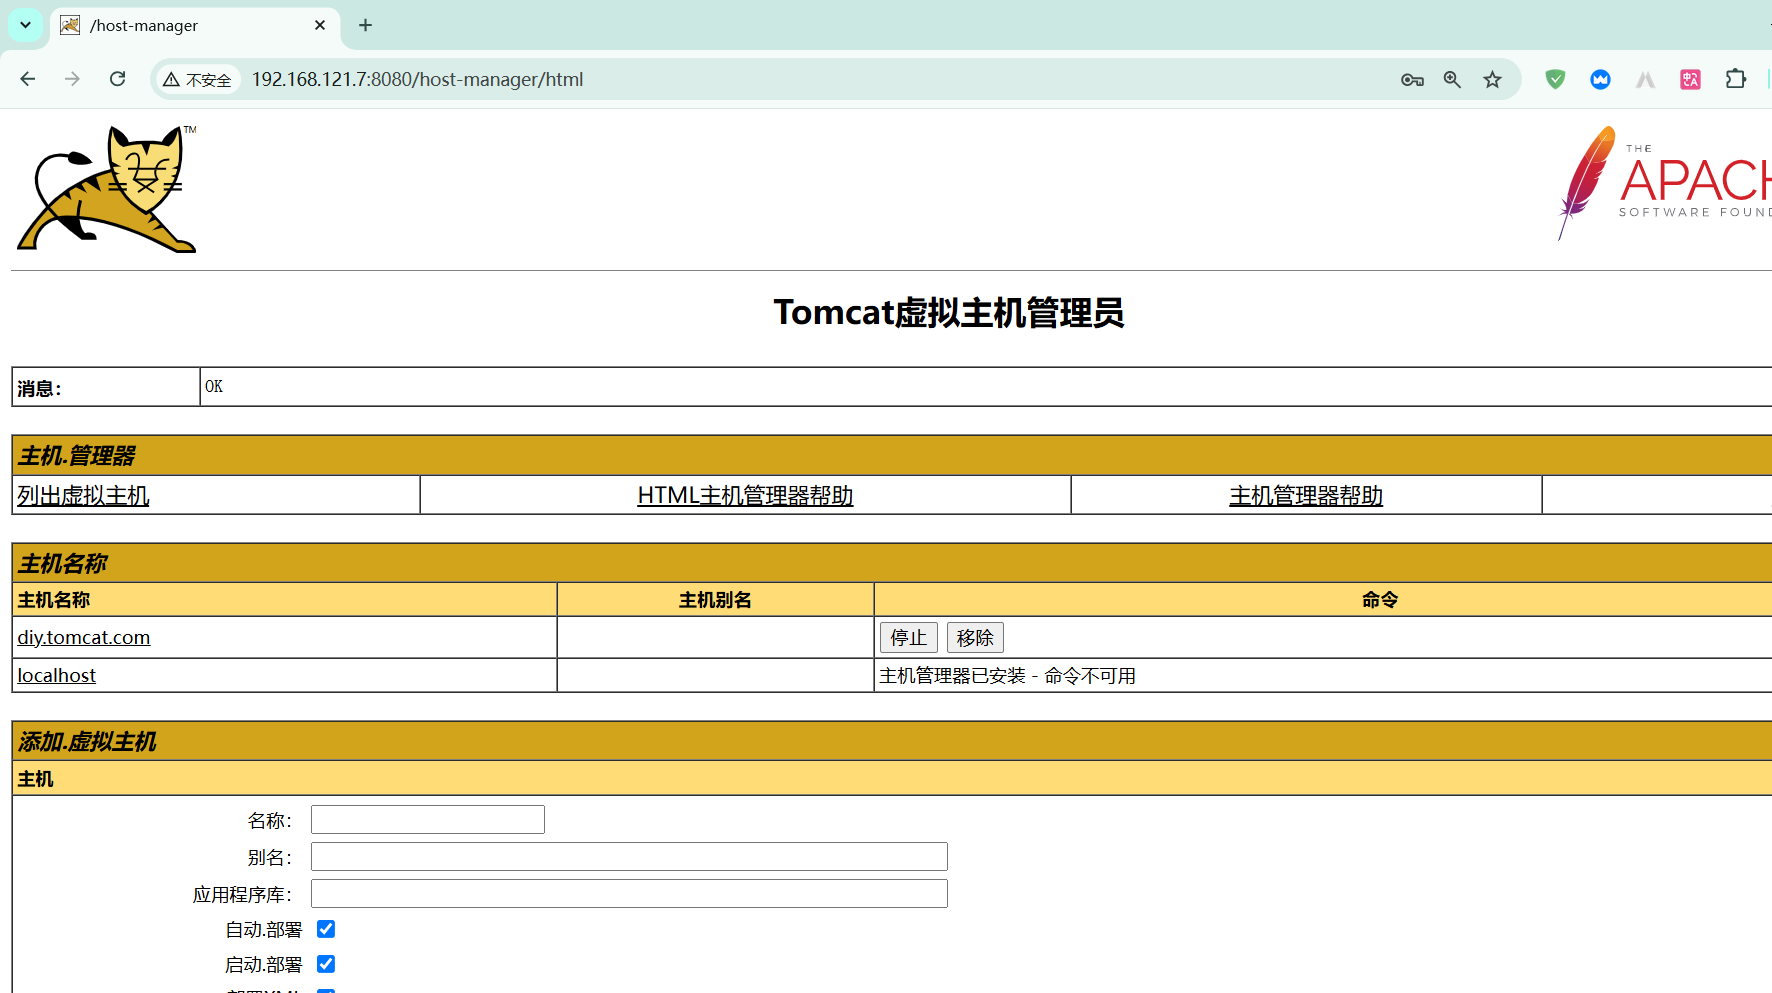Click the address bar URL
1772x993 pixels.
click(417, 79)
